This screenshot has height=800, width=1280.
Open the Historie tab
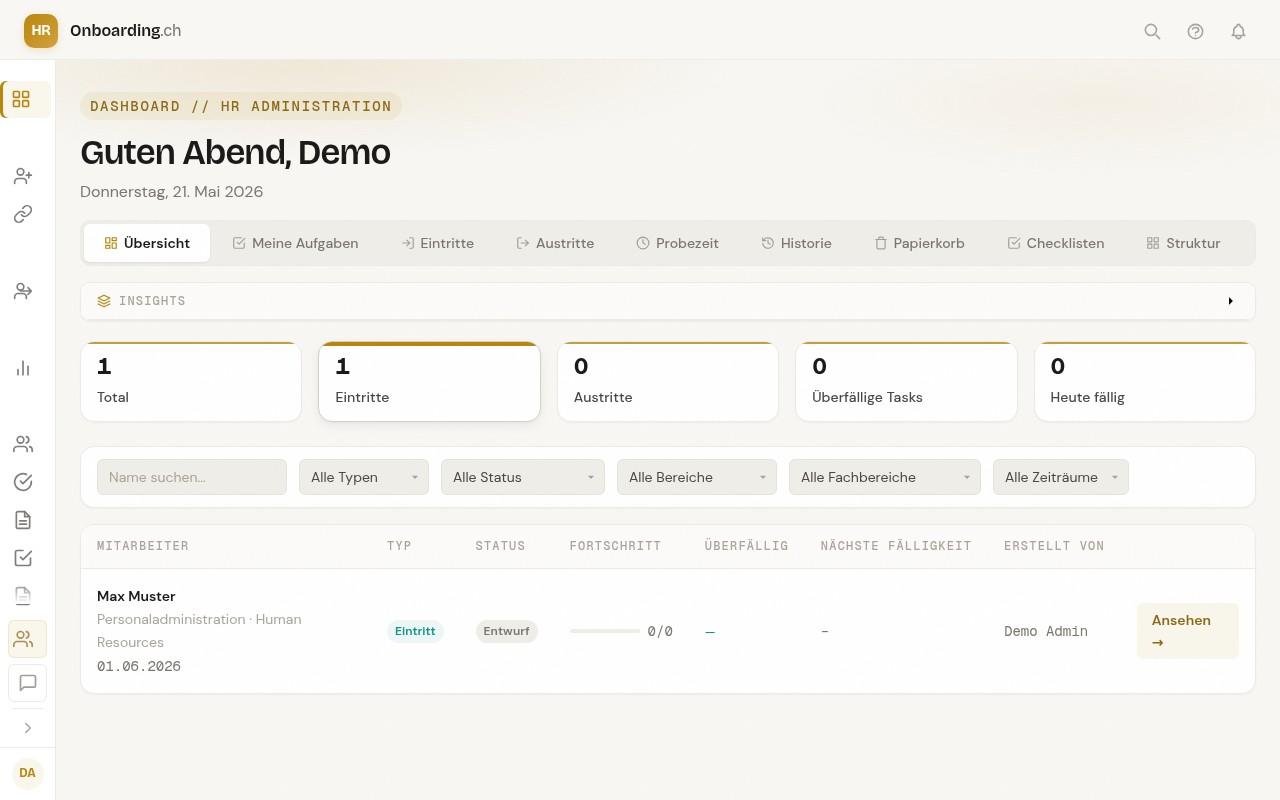click(796, 243)
